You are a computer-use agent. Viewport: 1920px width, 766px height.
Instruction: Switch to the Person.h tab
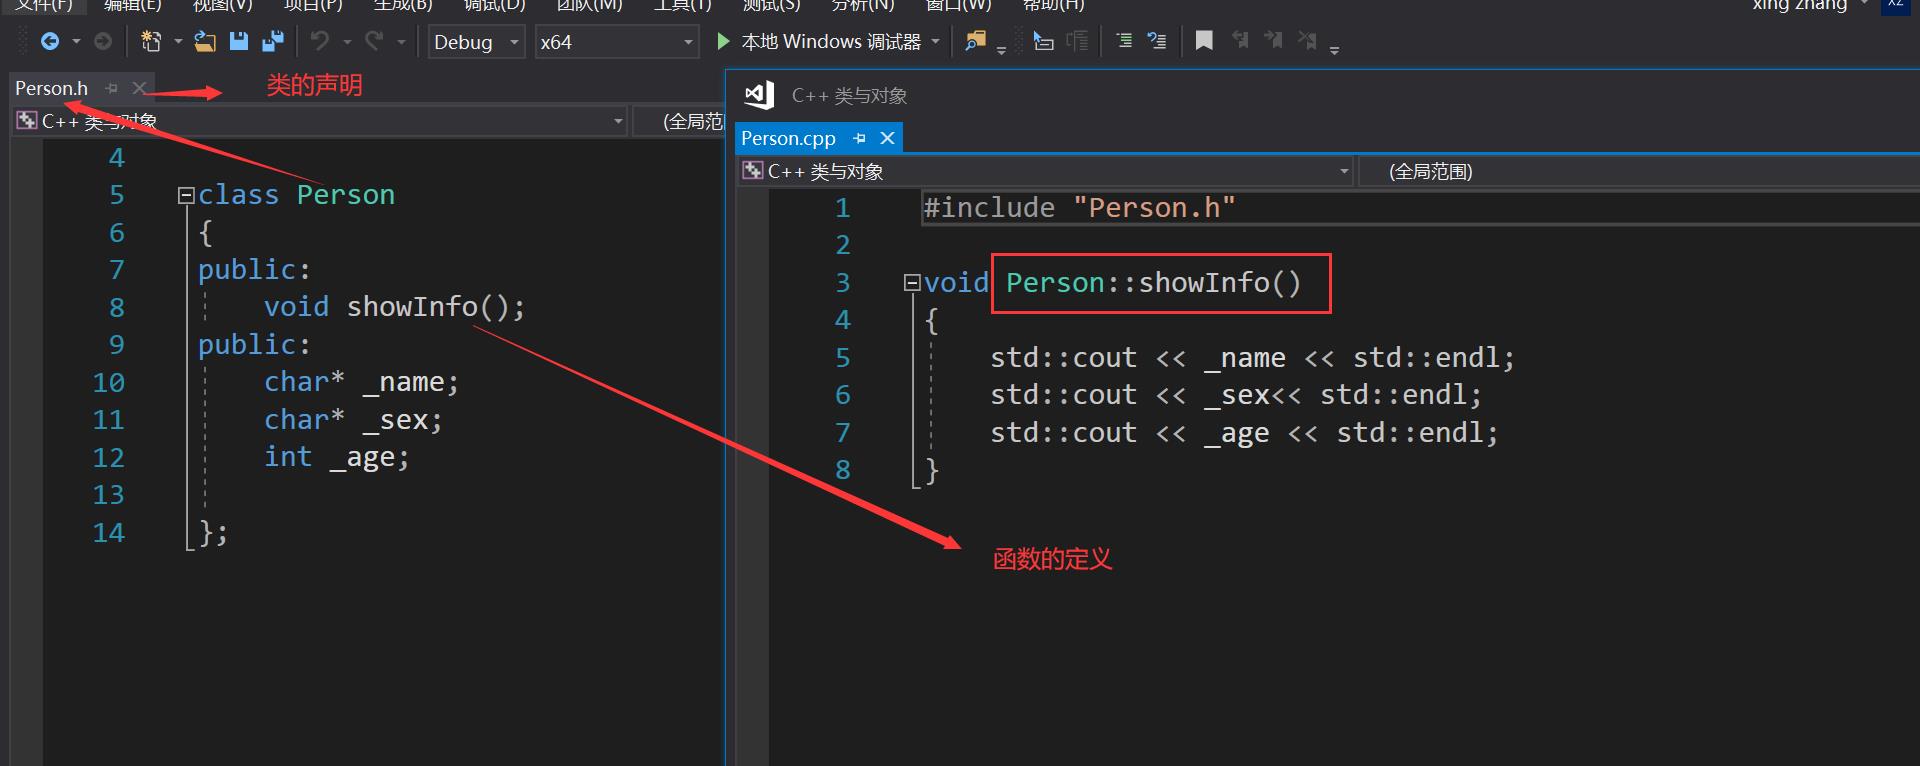[51, 88]
